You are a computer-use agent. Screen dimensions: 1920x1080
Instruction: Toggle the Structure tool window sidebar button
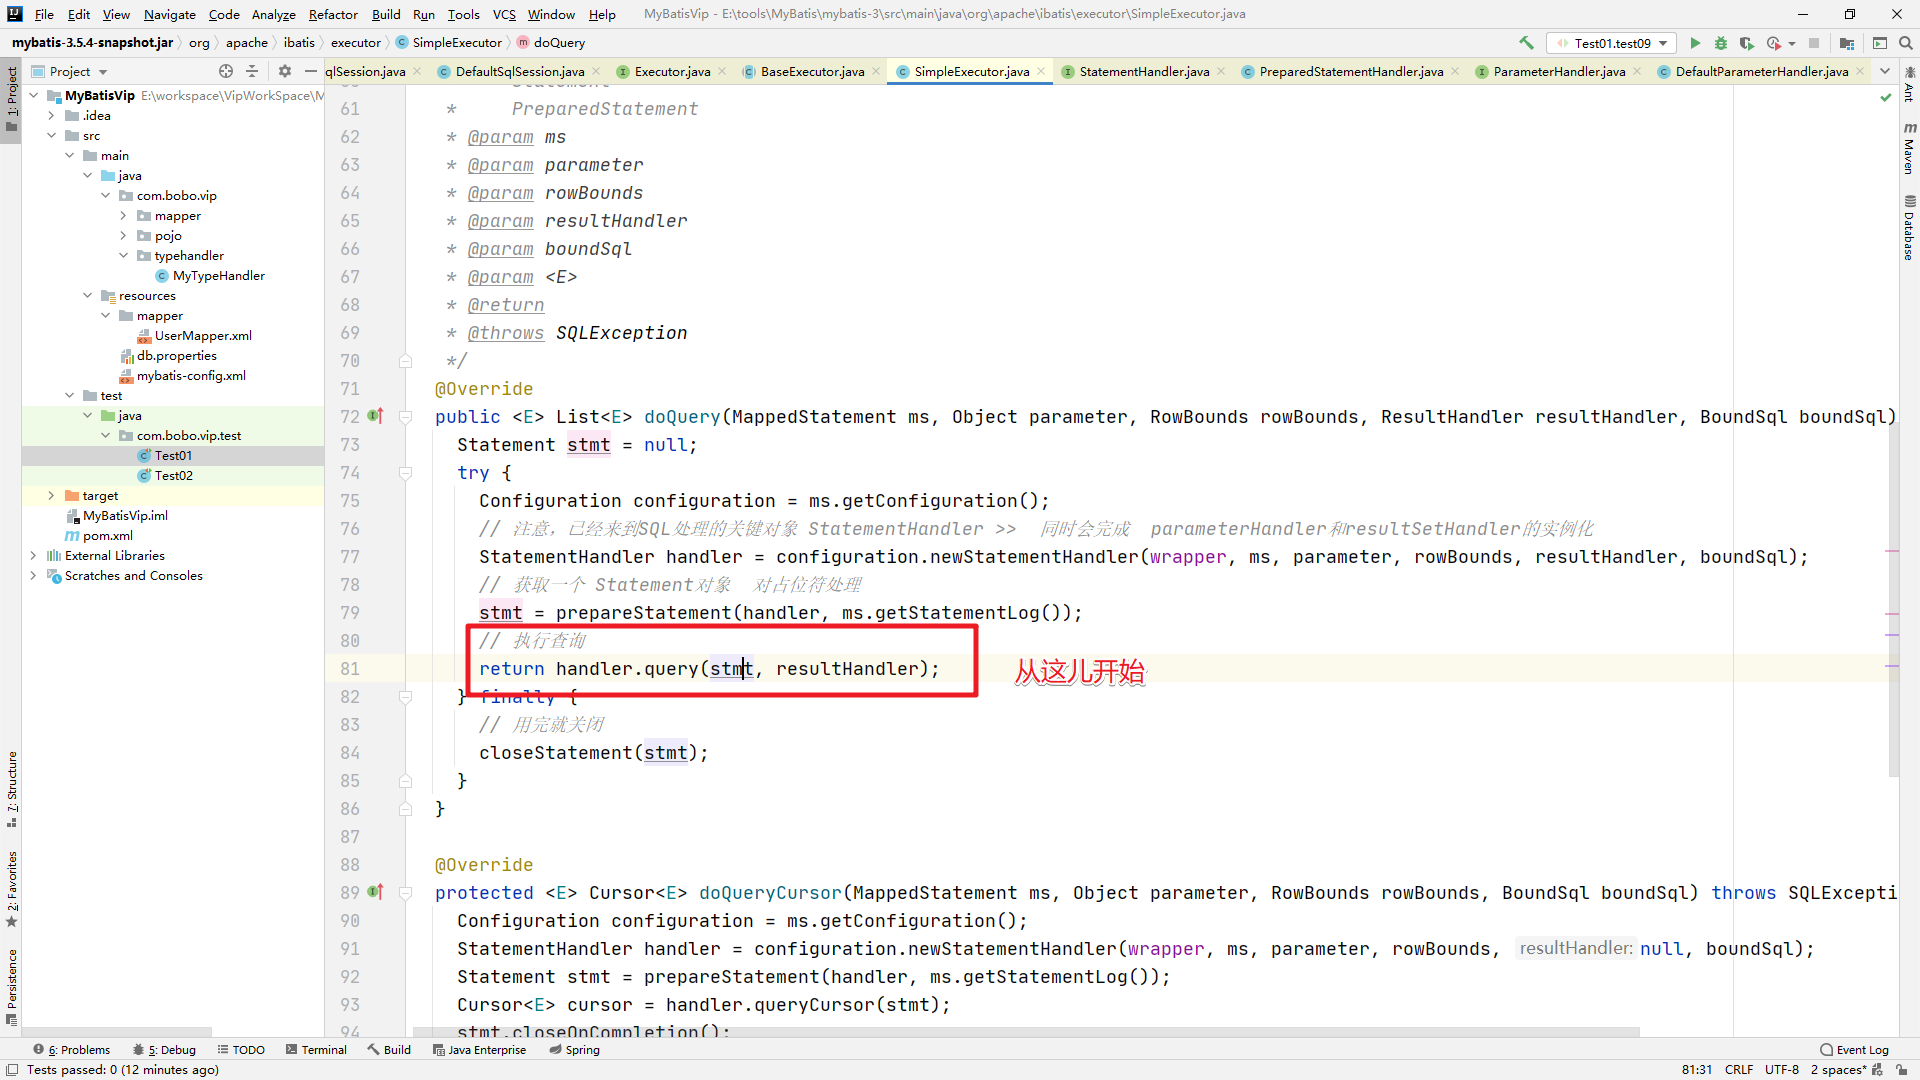[x=11, y=790]
